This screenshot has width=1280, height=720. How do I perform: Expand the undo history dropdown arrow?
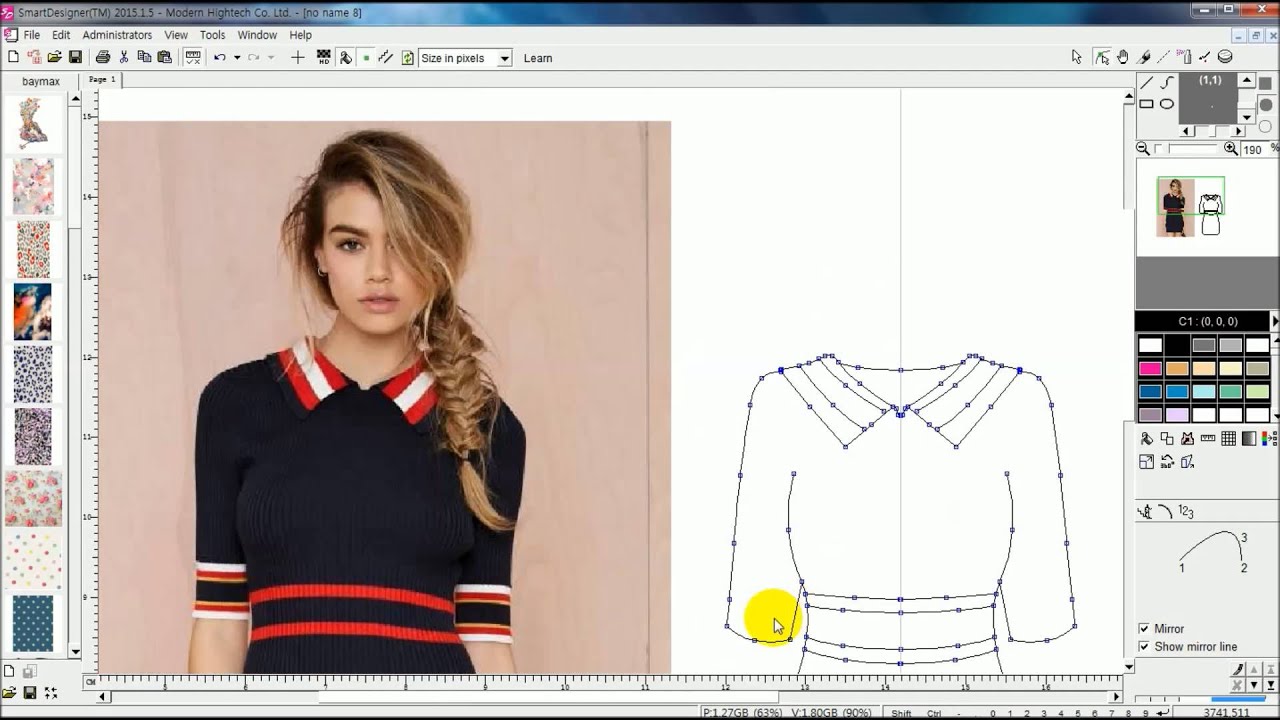pos(237,58)
